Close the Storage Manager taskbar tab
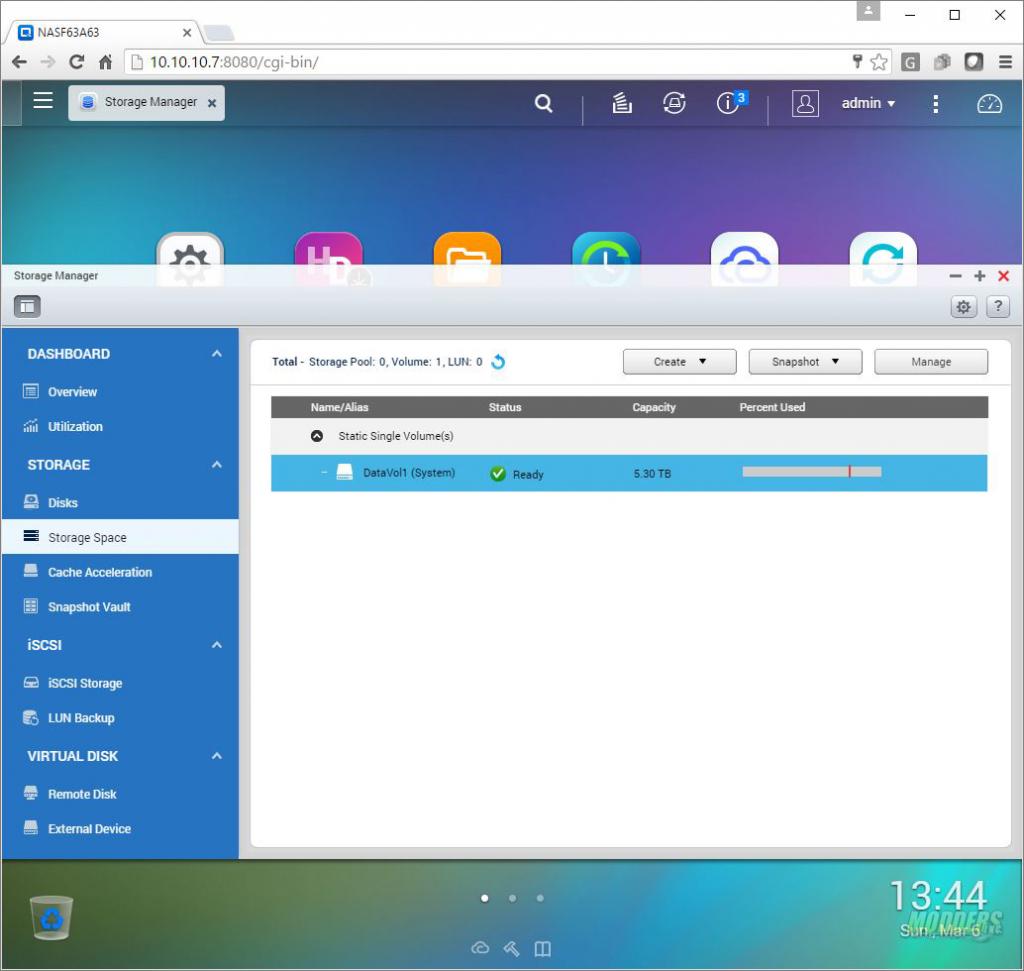The width and height of the screenshot is (1024, 971). tap(212, 103)
